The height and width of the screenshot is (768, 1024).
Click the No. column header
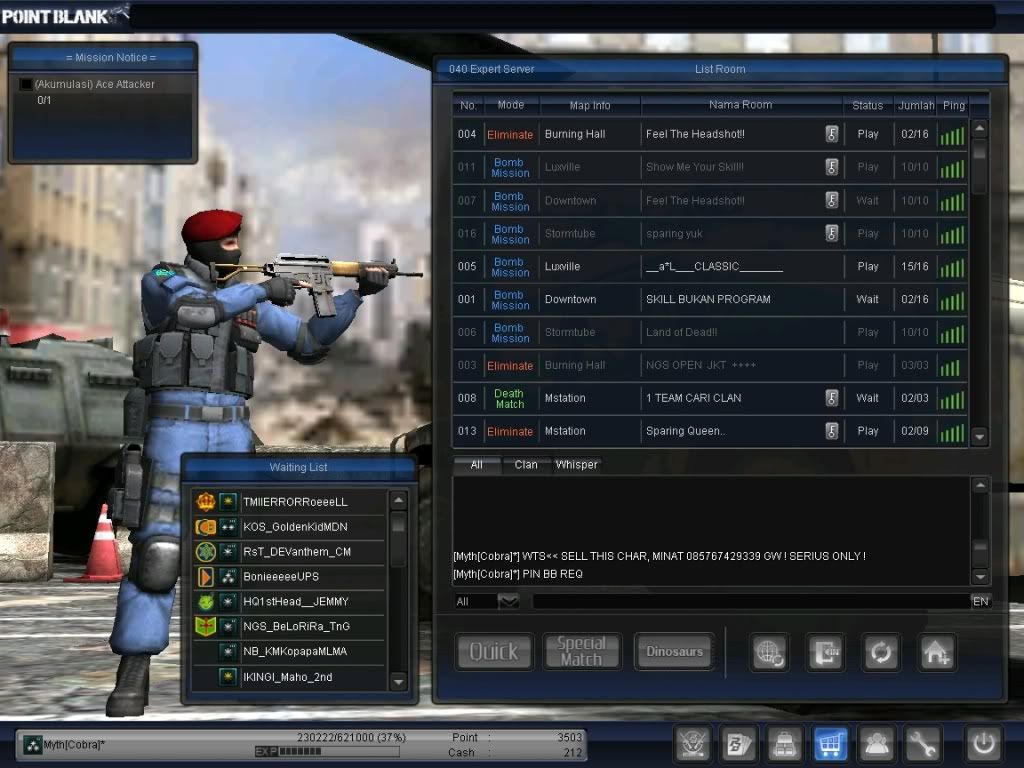pyautogui.click(x=468, y=105)
